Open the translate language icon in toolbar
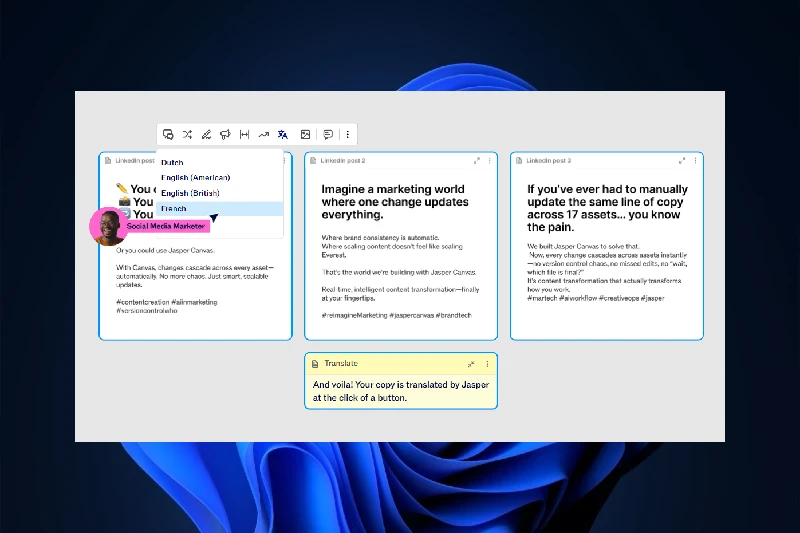This screenshot has height=533, width=800. (283, 134)
